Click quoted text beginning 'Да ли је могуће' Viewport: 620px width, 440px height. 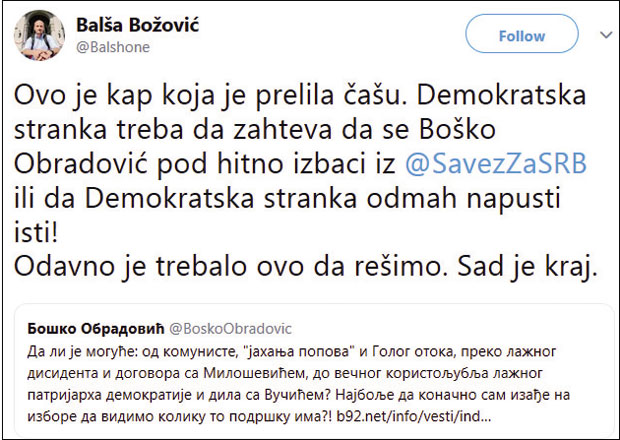pos(300,349)
